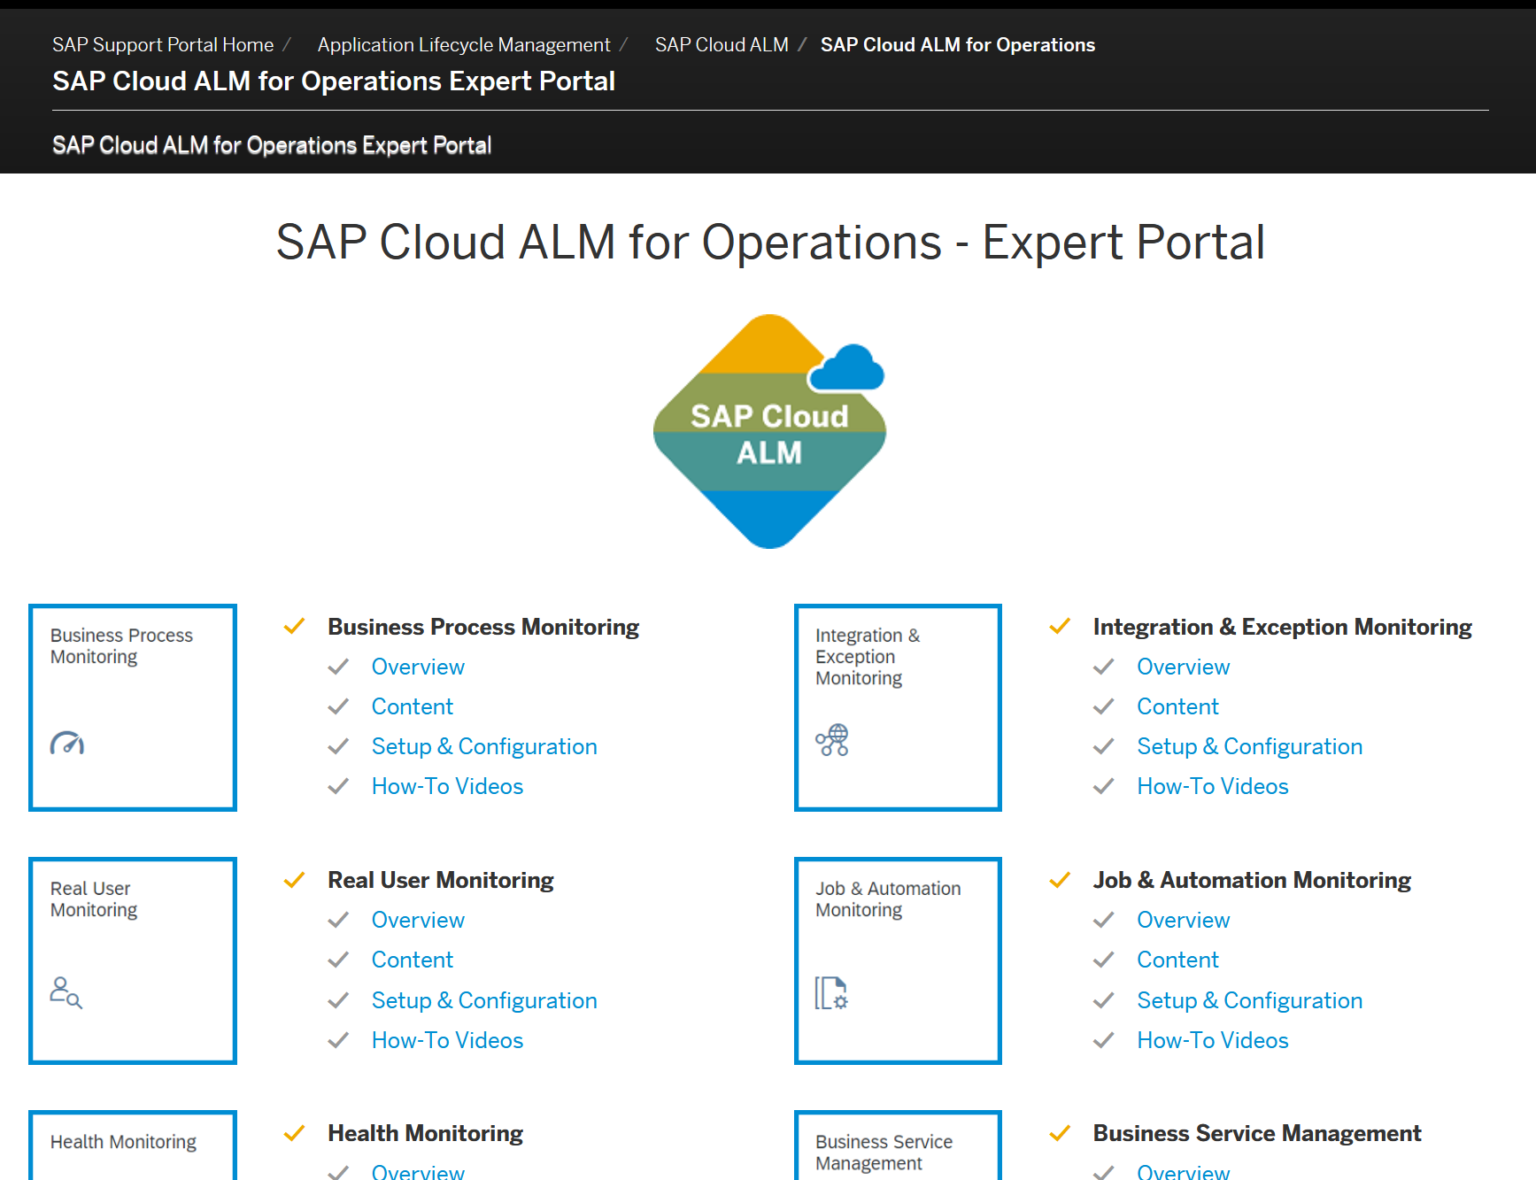The width and height of the screenshot is (1536, 1180).
Task: Open Content under Integration & Exception Monitoring
Action: [x=1177, y=706]
